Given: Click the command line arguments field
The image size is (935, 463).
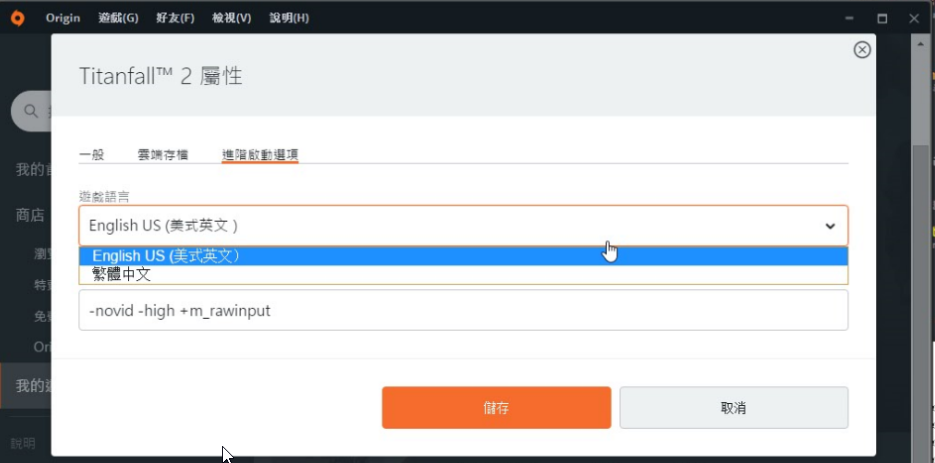Looking at the screenshot, I should (x=463, y=310).
